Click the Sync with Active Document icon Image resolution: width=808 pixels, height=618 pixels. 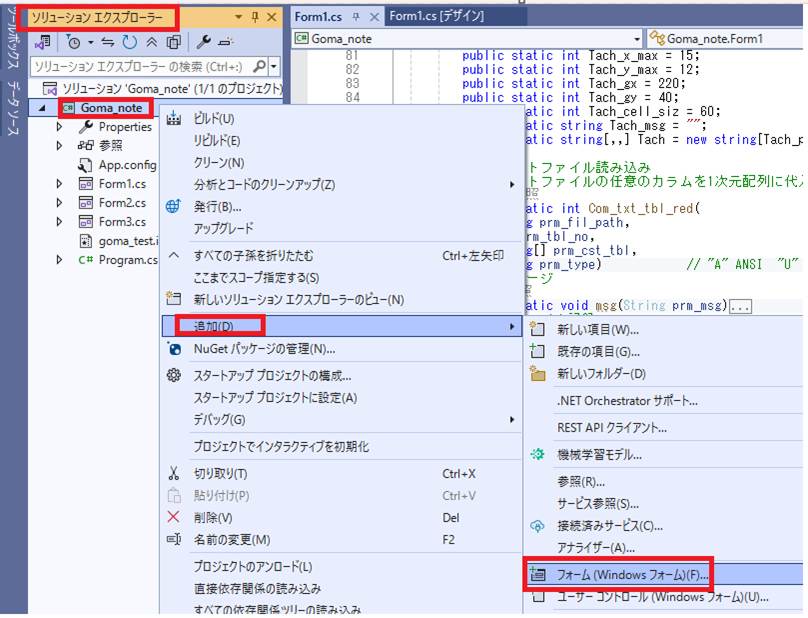109,42
